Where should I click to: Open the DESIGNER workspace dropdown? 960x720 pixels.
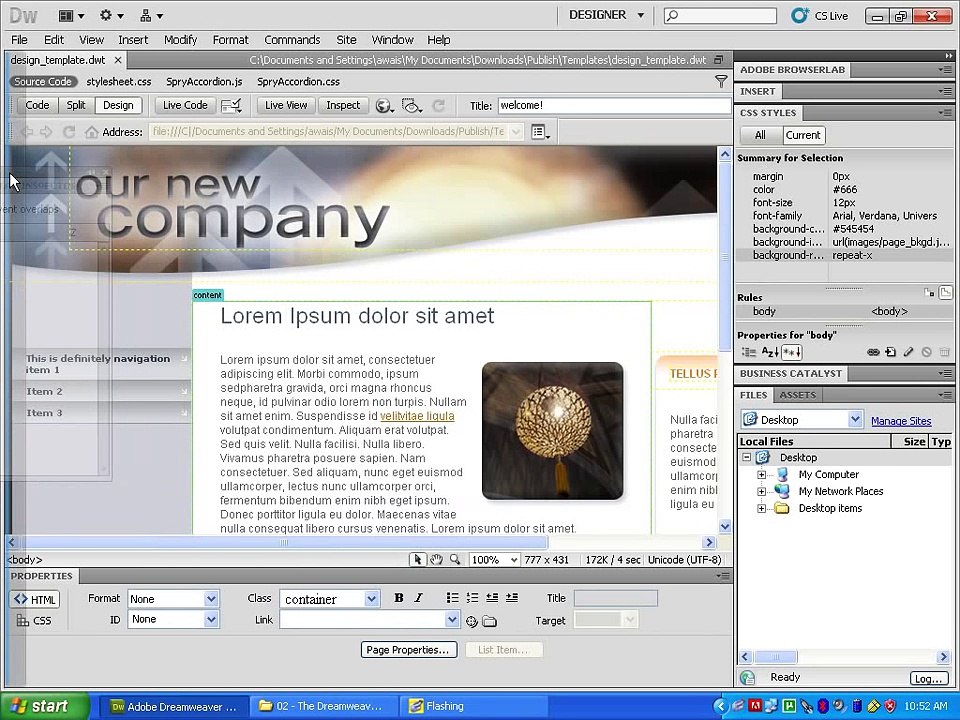coord(606,15)
